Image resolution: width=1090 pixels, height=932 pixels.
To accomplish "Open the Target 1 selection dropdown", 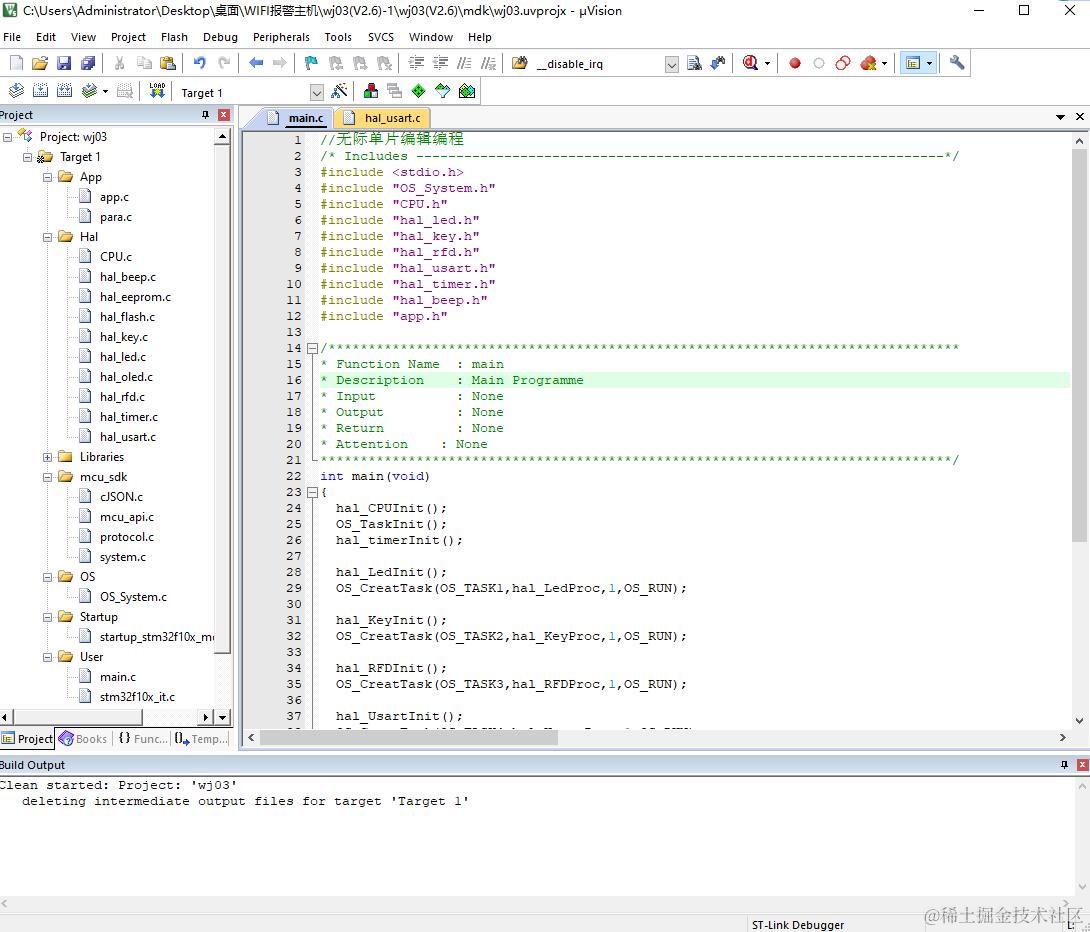I will click(316, 92).
